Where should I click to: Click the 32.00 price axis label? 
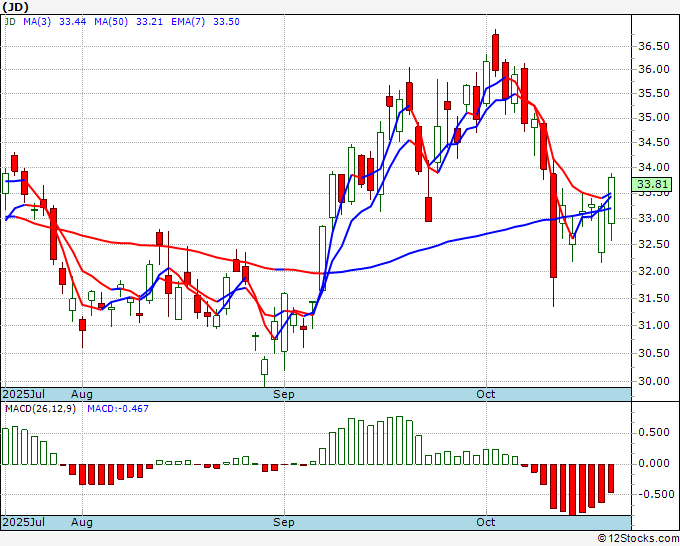(653, 271)
